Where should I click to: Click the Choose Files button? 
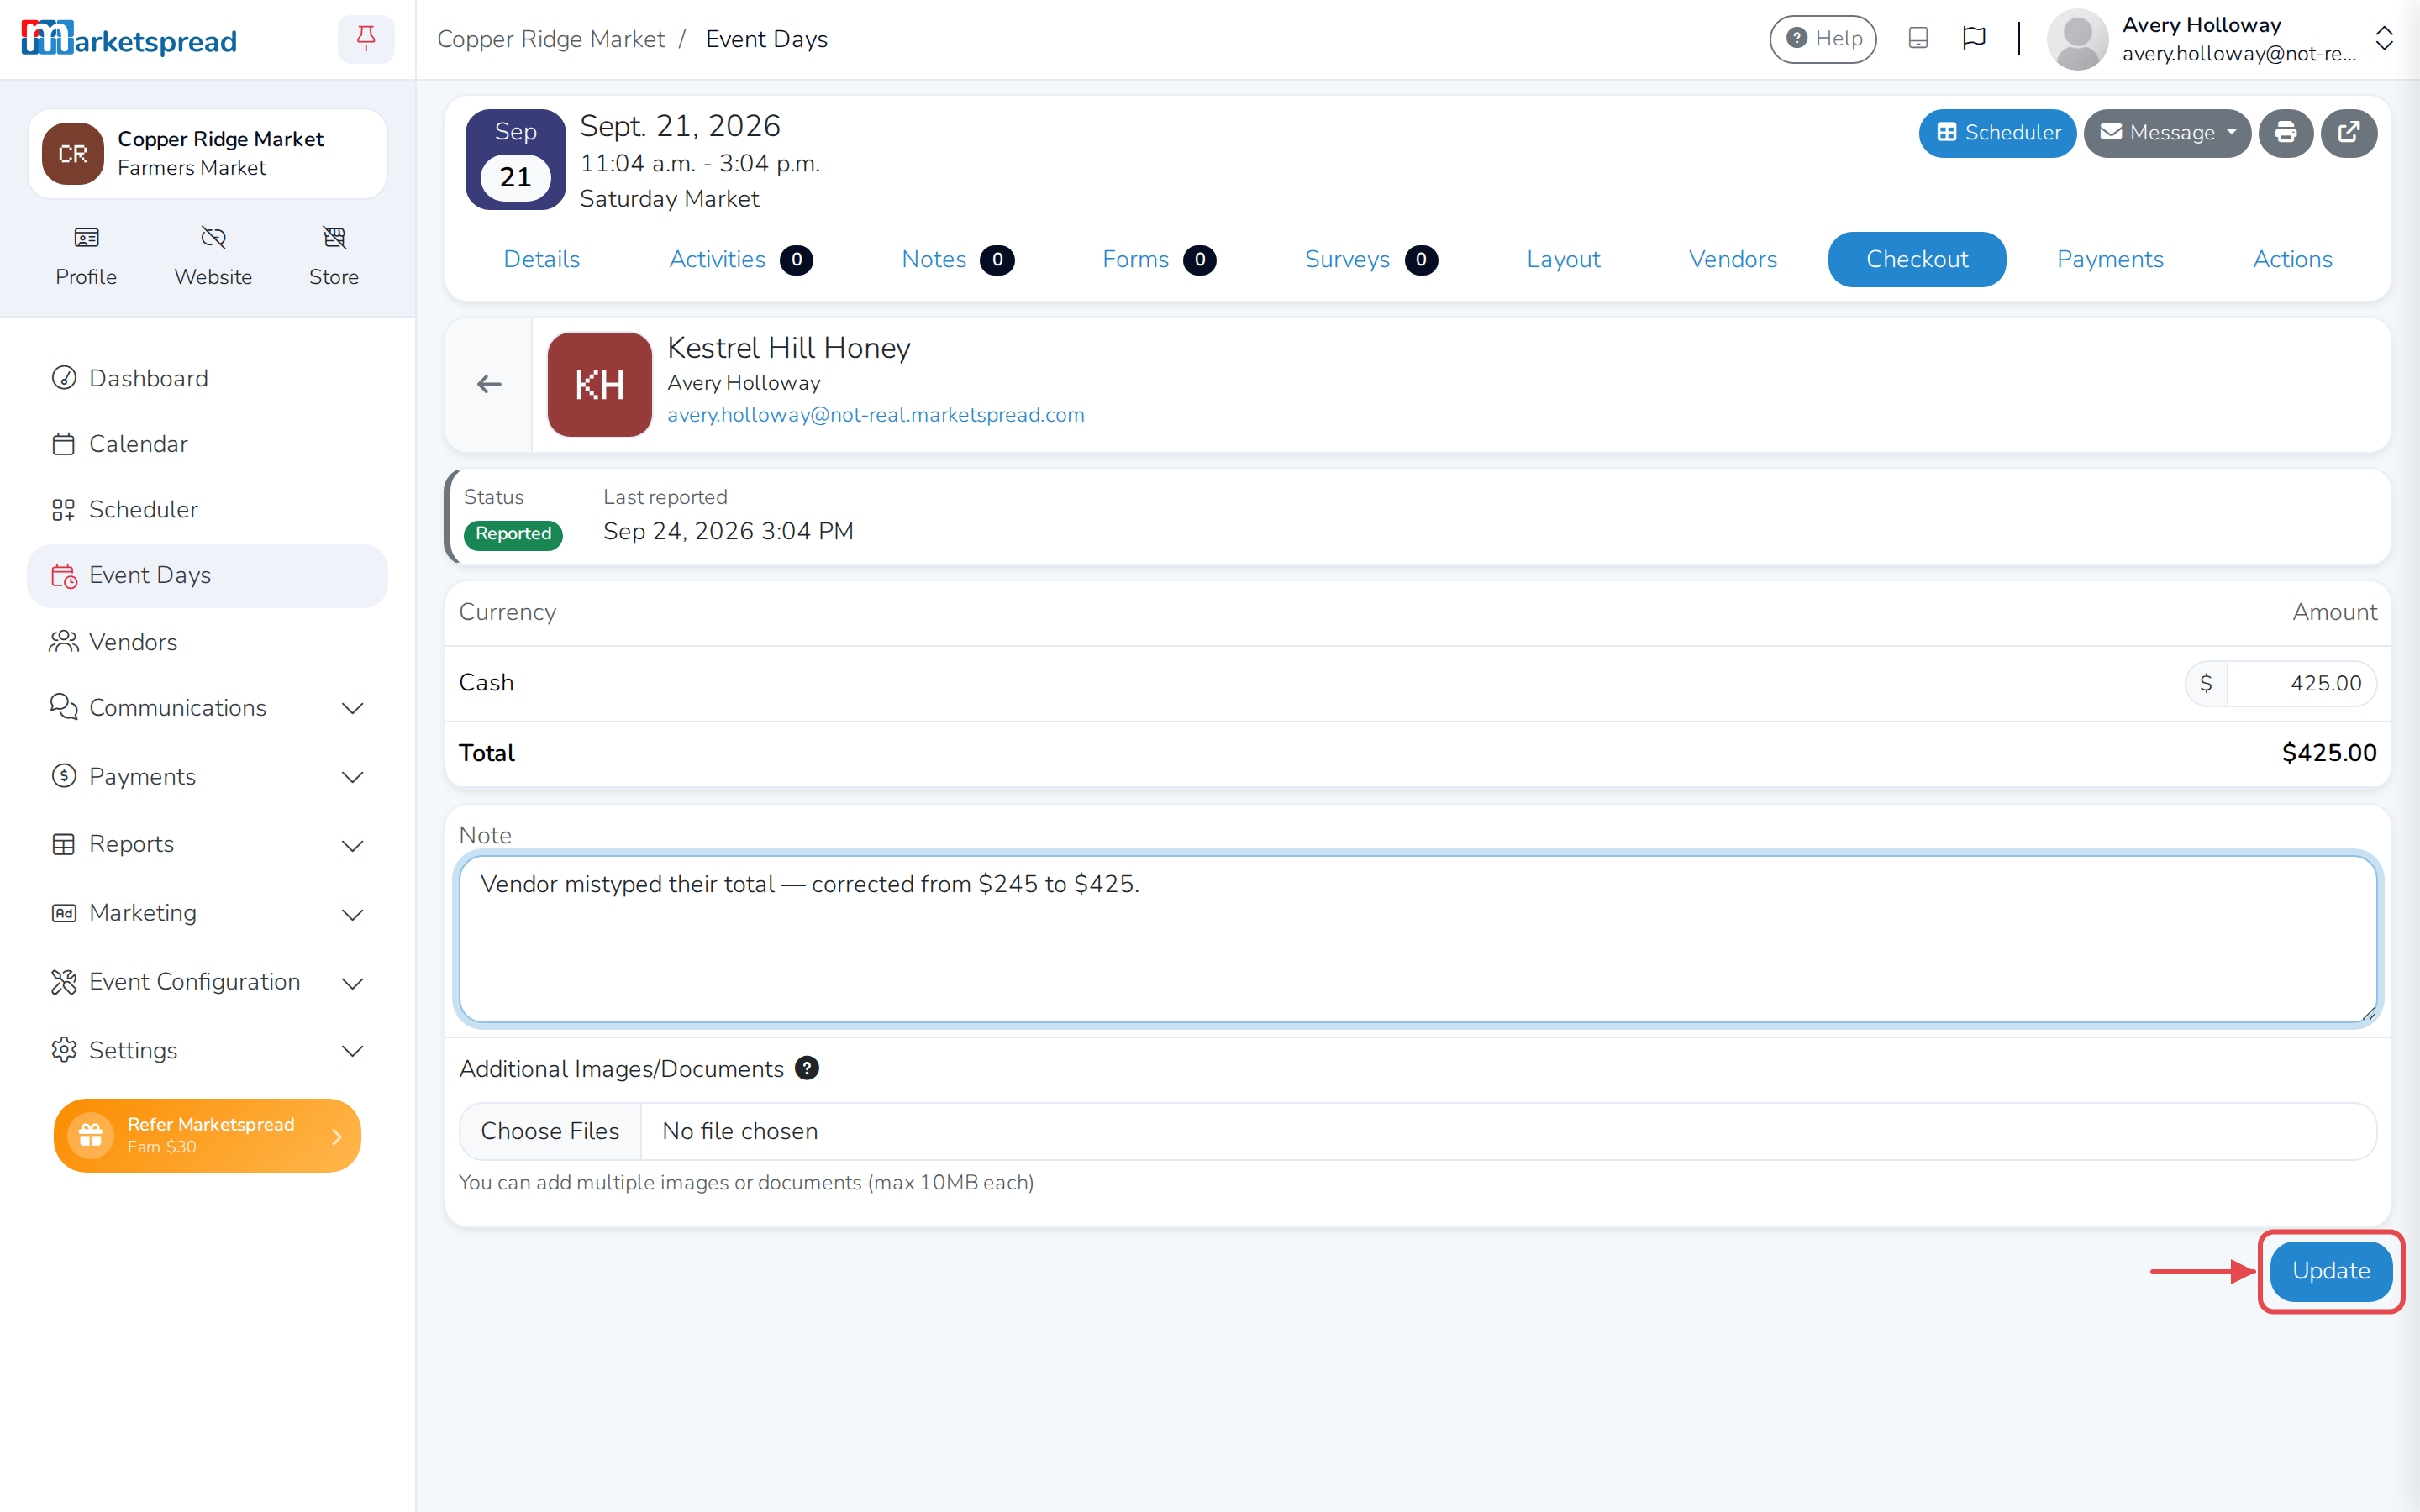(x=550, y=1131)
